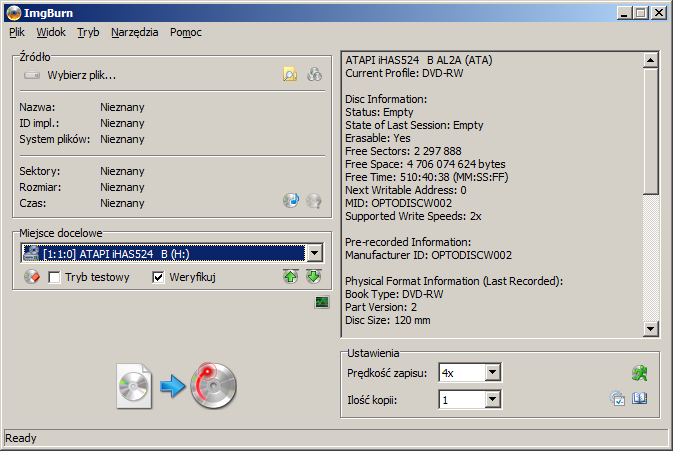Open the Pomoc menu
The image size is (673, 451).
[x=186, y=32]
